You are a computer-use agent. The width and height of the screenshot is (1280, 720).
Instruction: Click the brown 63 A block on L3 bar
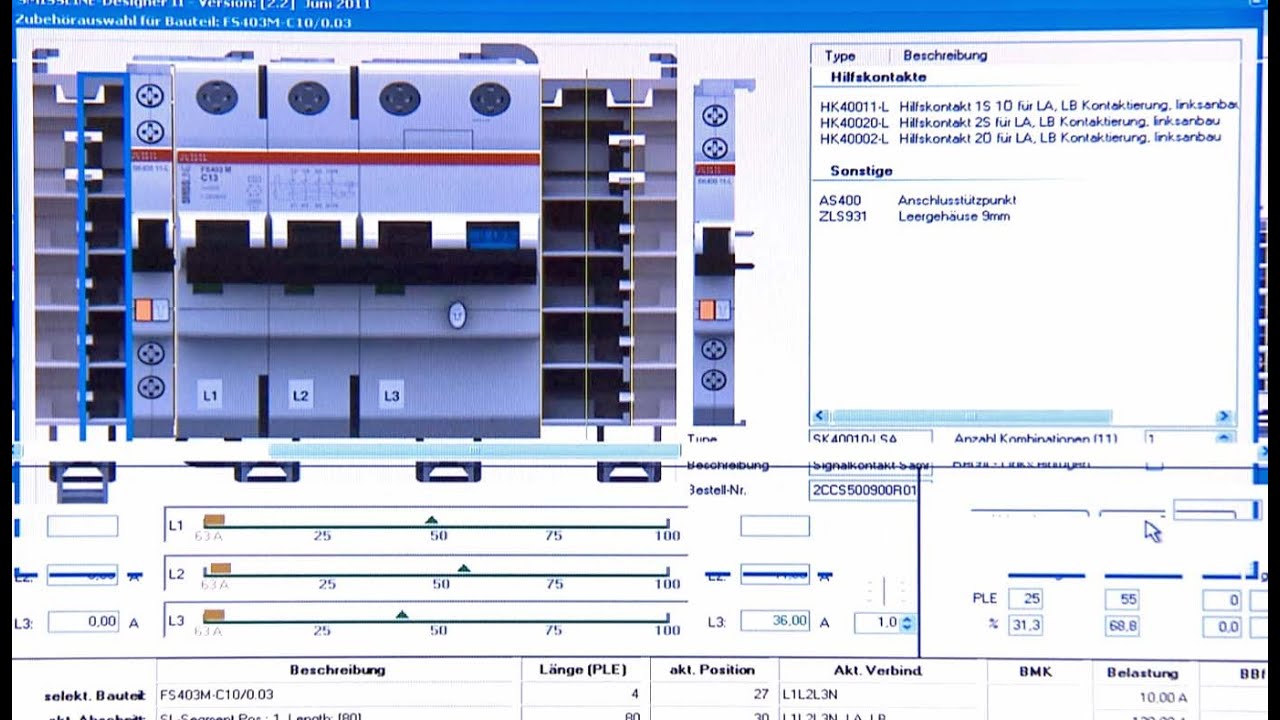tap(214, 615)
